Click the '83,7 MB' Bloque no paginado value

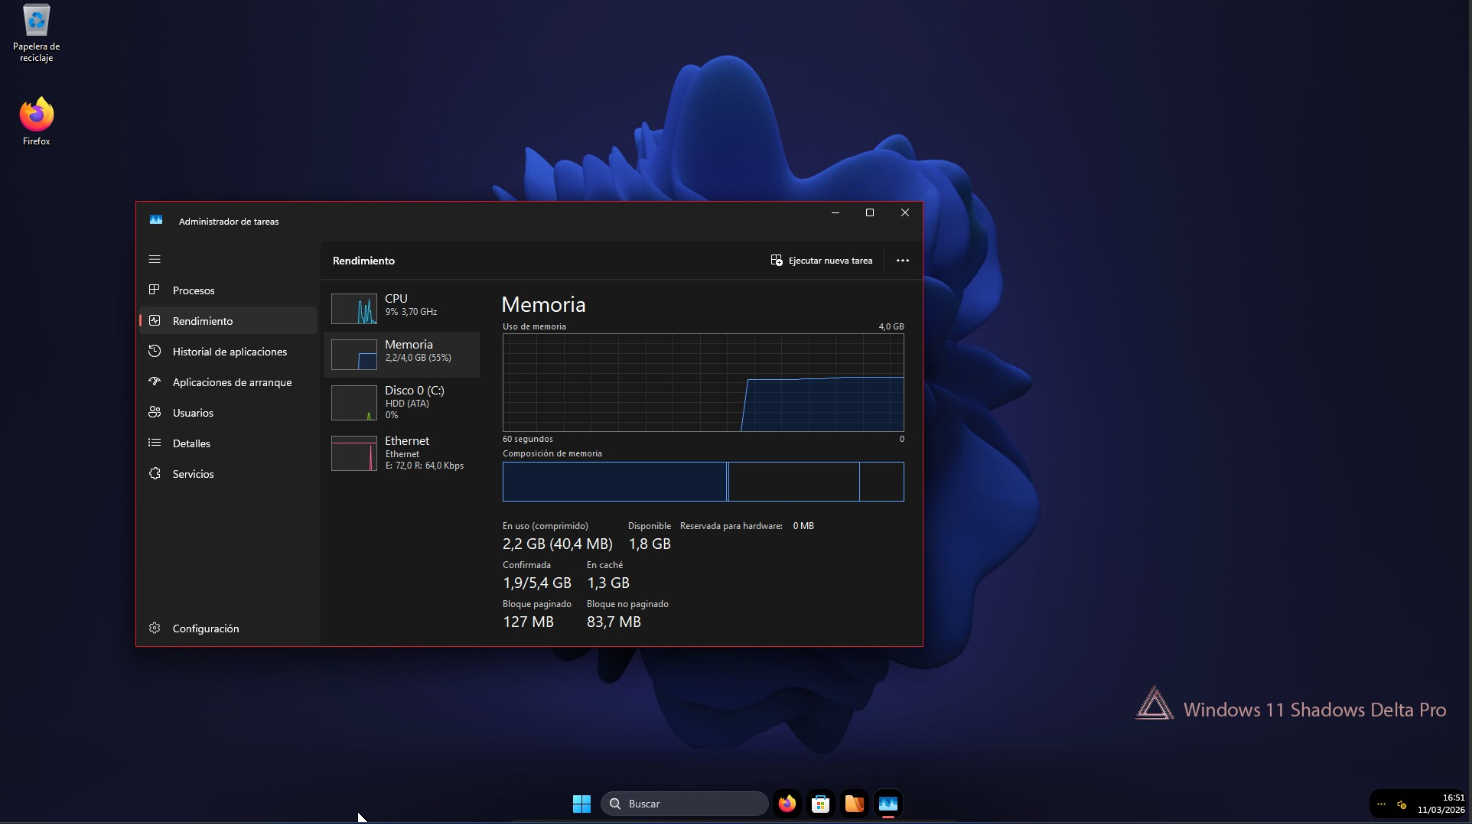tap(614, 622)
